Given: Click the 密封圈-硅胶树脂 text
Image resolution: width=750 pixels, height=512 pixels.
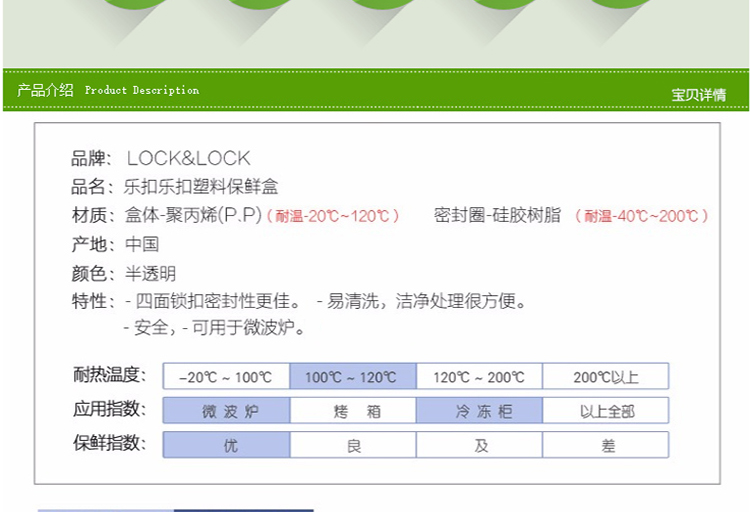Looking at the screenshot, I should (x=497, y=215).
